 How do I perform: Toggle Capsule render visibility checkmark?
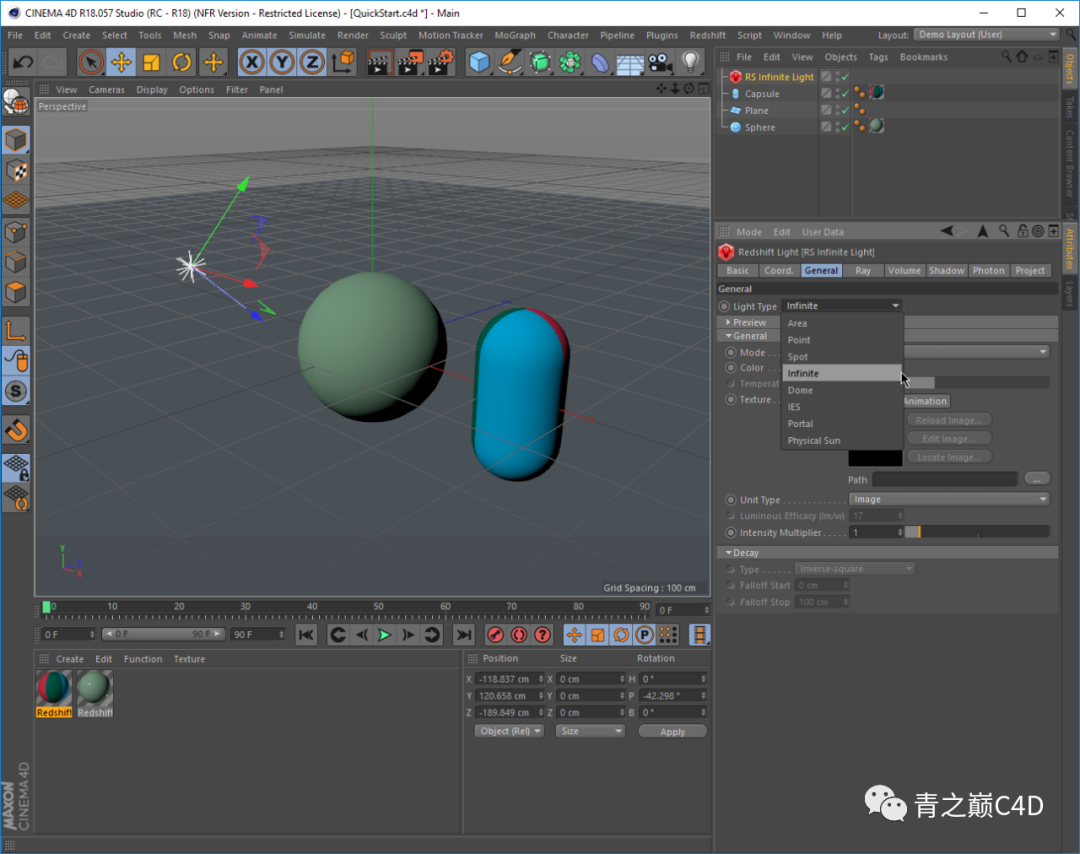(x=845, y=94)
